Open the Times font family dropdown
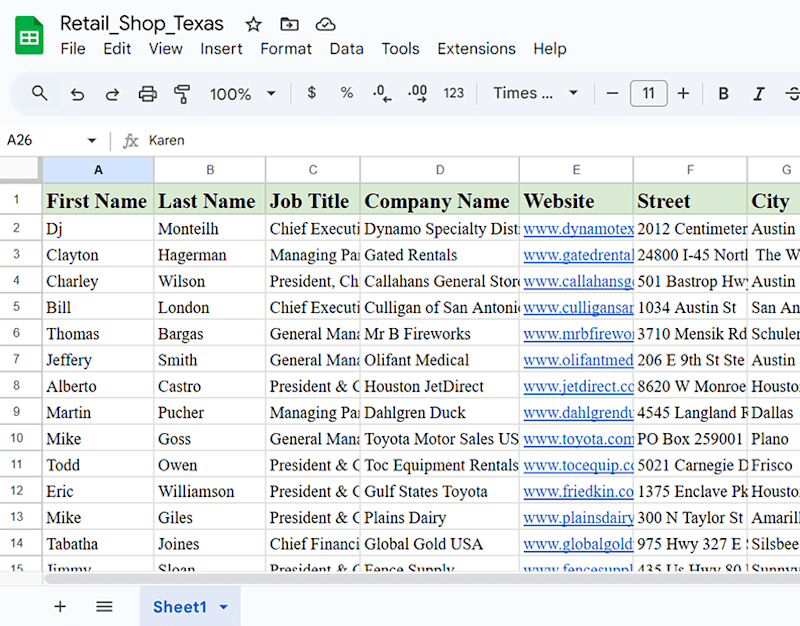 [x=535, y=93]
